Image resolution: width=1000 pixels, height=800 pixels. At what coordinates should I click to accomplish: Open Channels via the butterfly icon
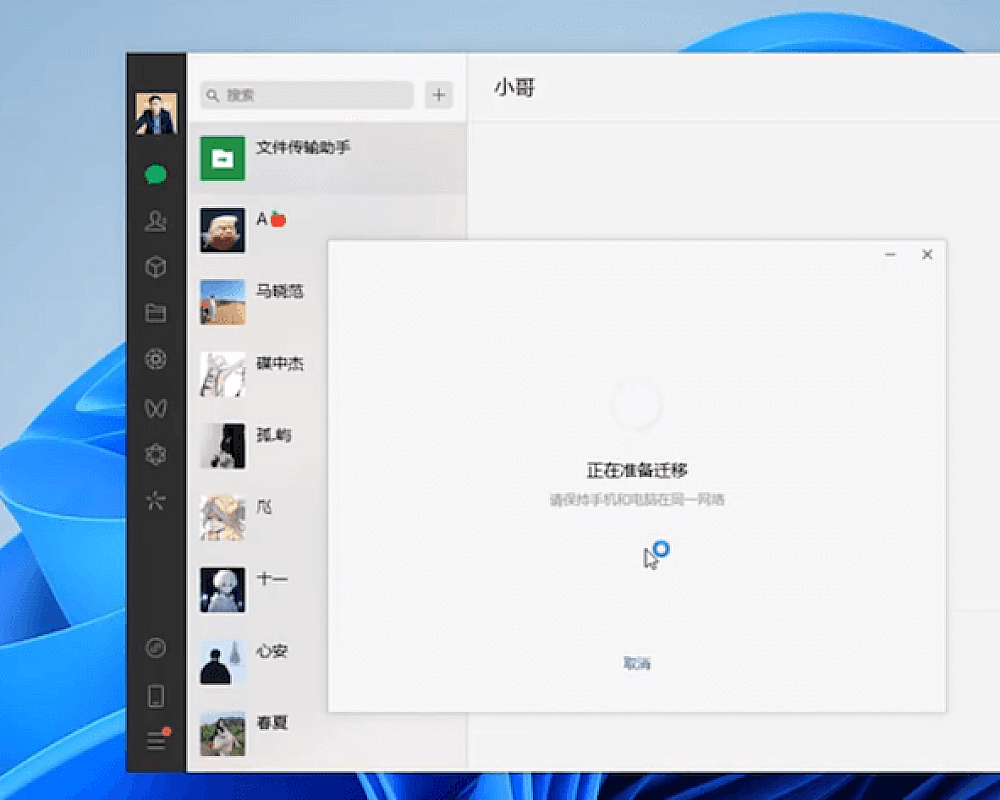pos(155,408)
